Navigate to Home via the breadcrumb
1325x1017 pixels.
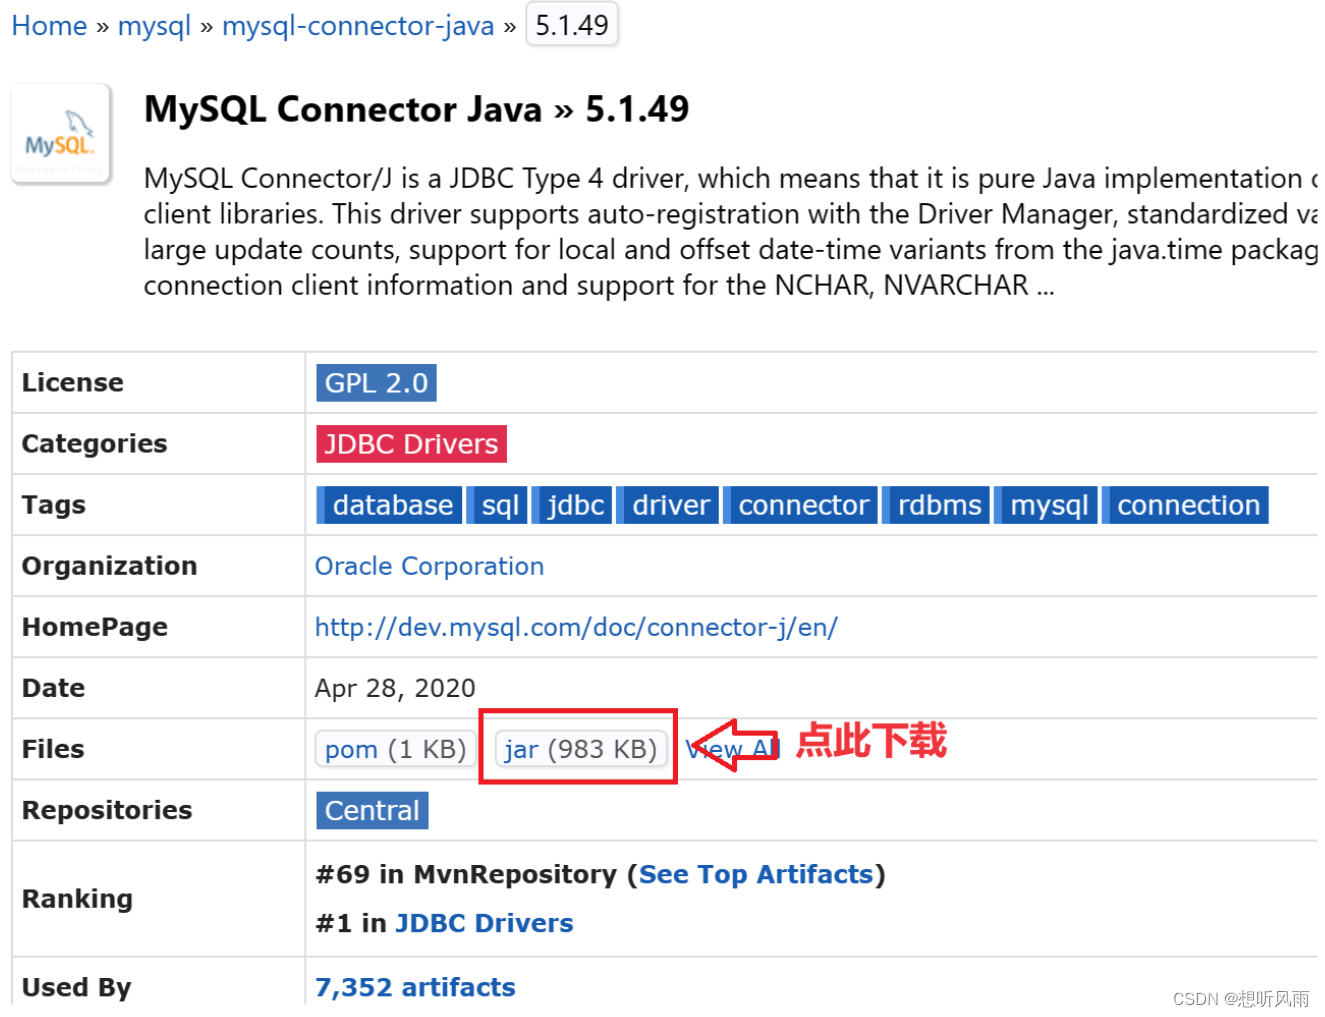coord(48,25)
